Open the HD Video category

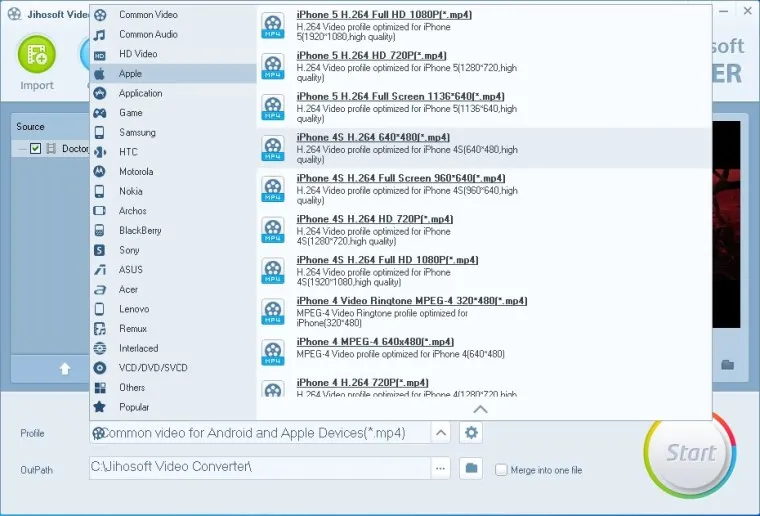pos(173,54)
